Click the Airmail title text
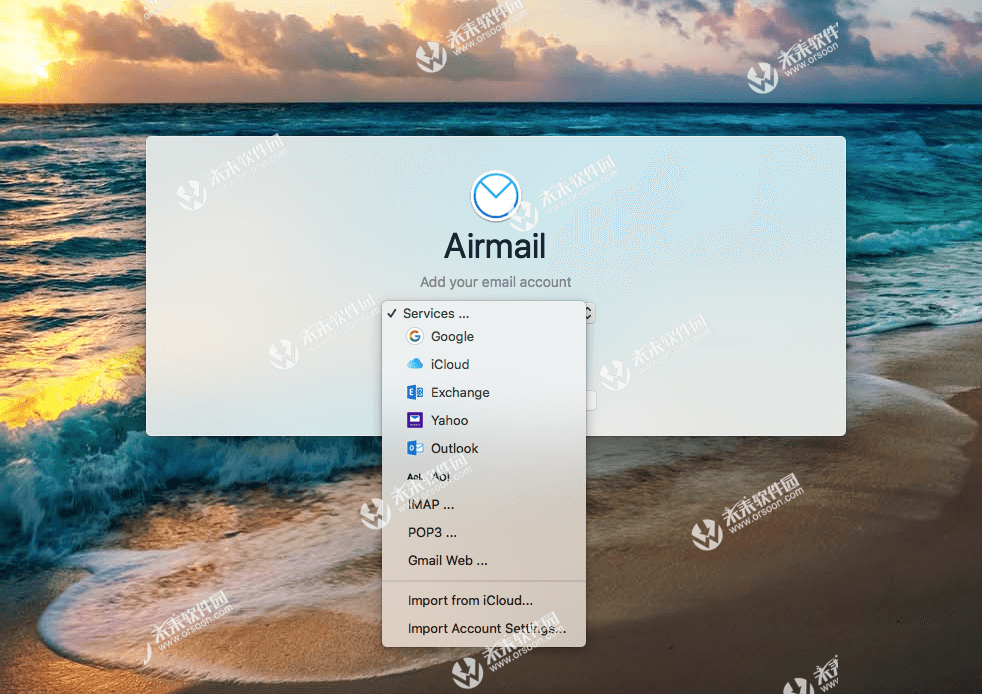The width and height of the screenshot is (982, 694). click(x=495, y=246)
